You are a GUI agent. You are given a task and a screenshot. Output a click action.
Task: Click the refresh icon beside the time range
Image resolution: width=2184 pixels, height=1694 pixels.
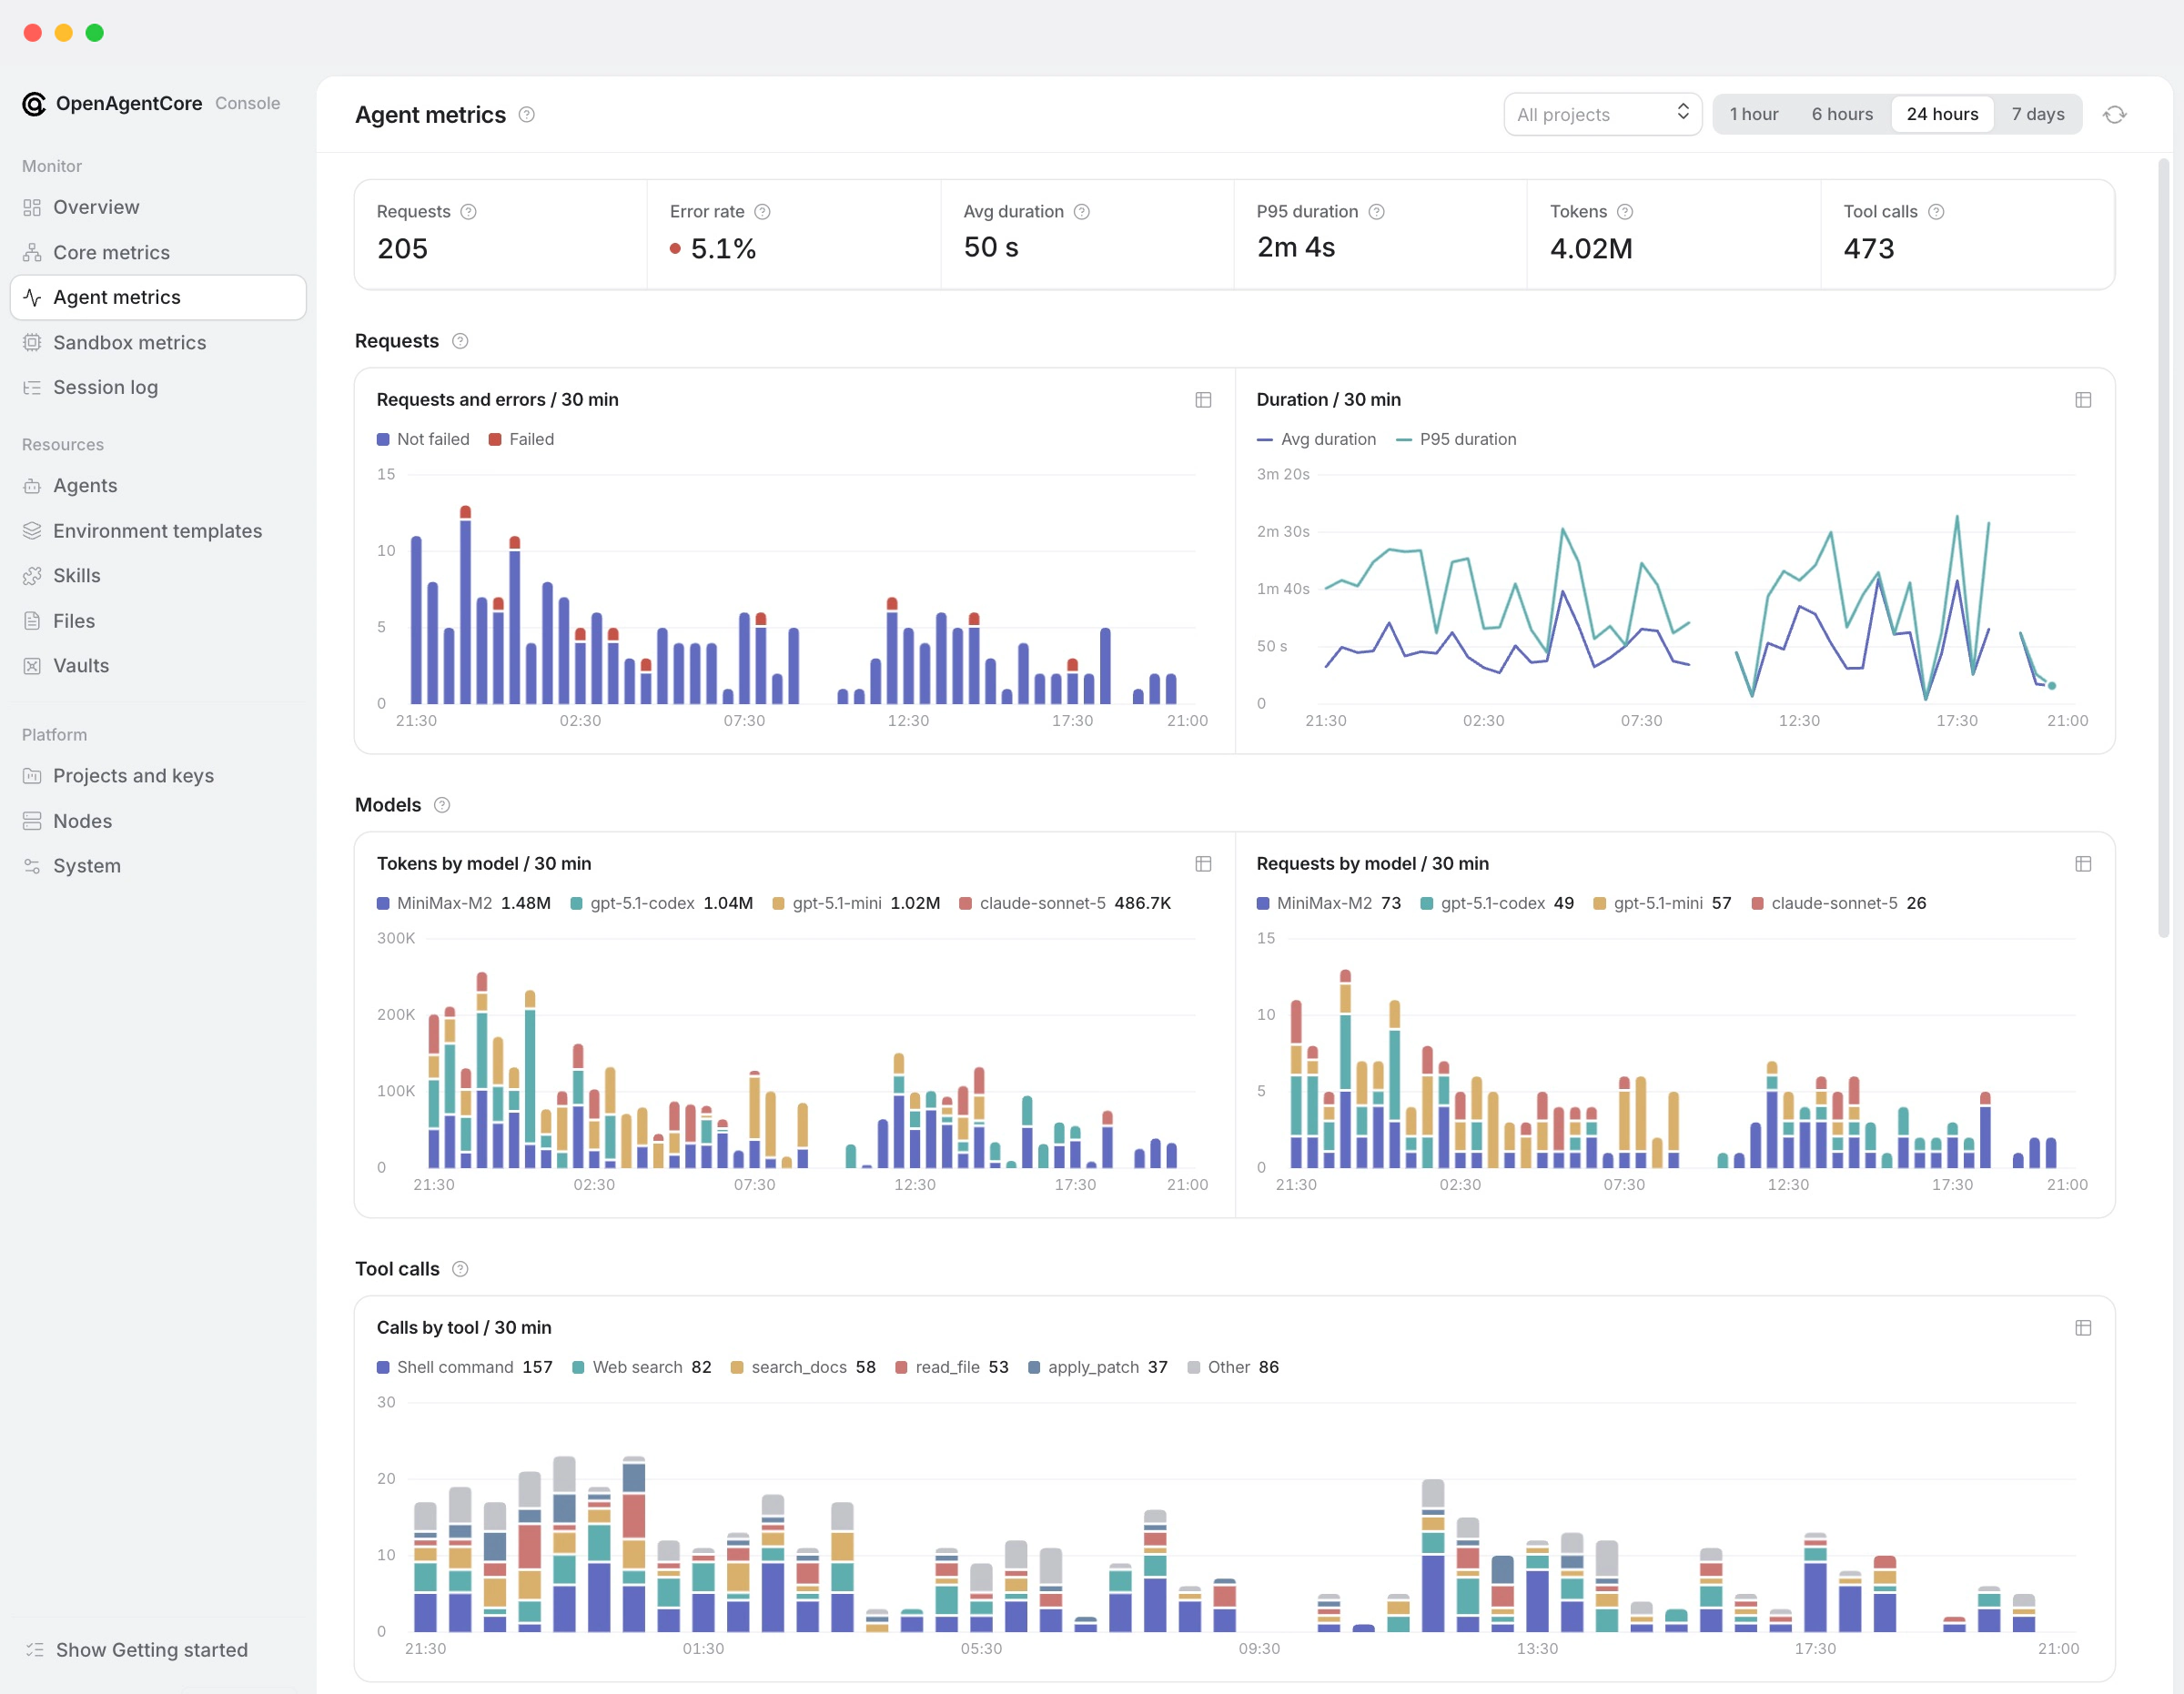[2114, 115]
